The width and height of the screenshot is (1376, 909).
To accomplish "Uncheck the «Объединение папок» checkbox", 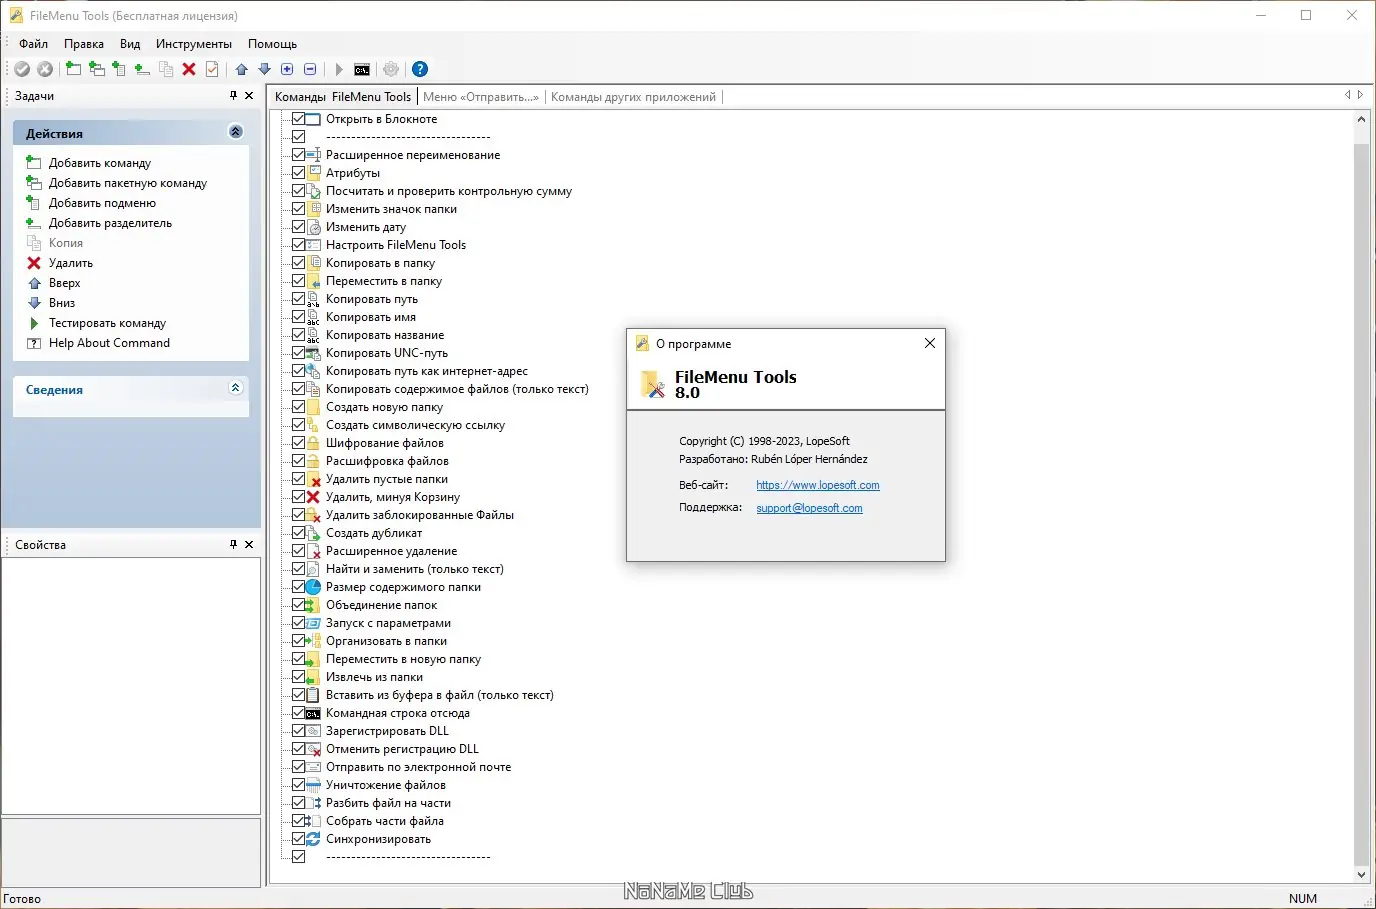I will [298, 605].
